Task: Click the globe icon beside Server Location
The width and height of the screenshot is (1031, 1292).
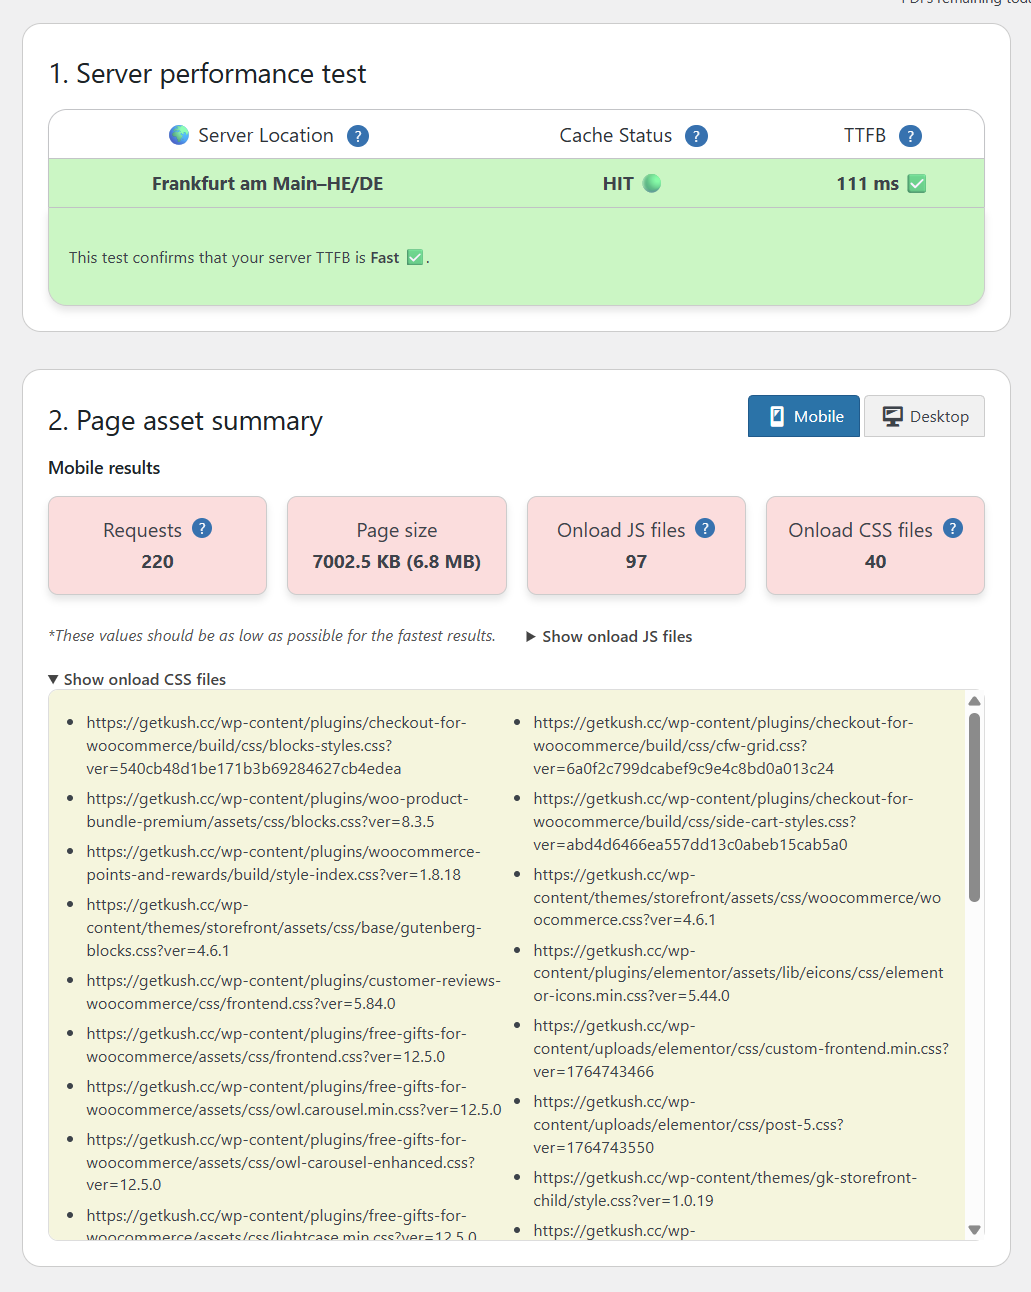Action: click(179, 135)
